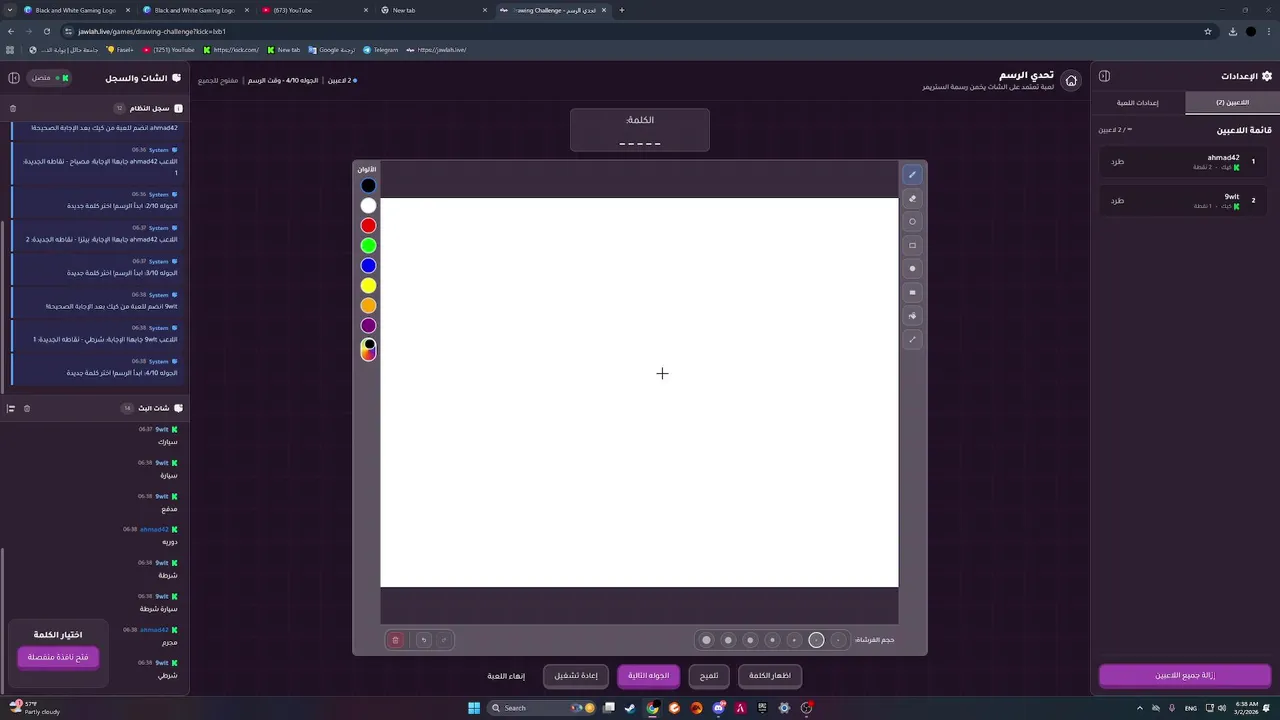Choose the highlighted second-smallest brush size

coord(816,640)
